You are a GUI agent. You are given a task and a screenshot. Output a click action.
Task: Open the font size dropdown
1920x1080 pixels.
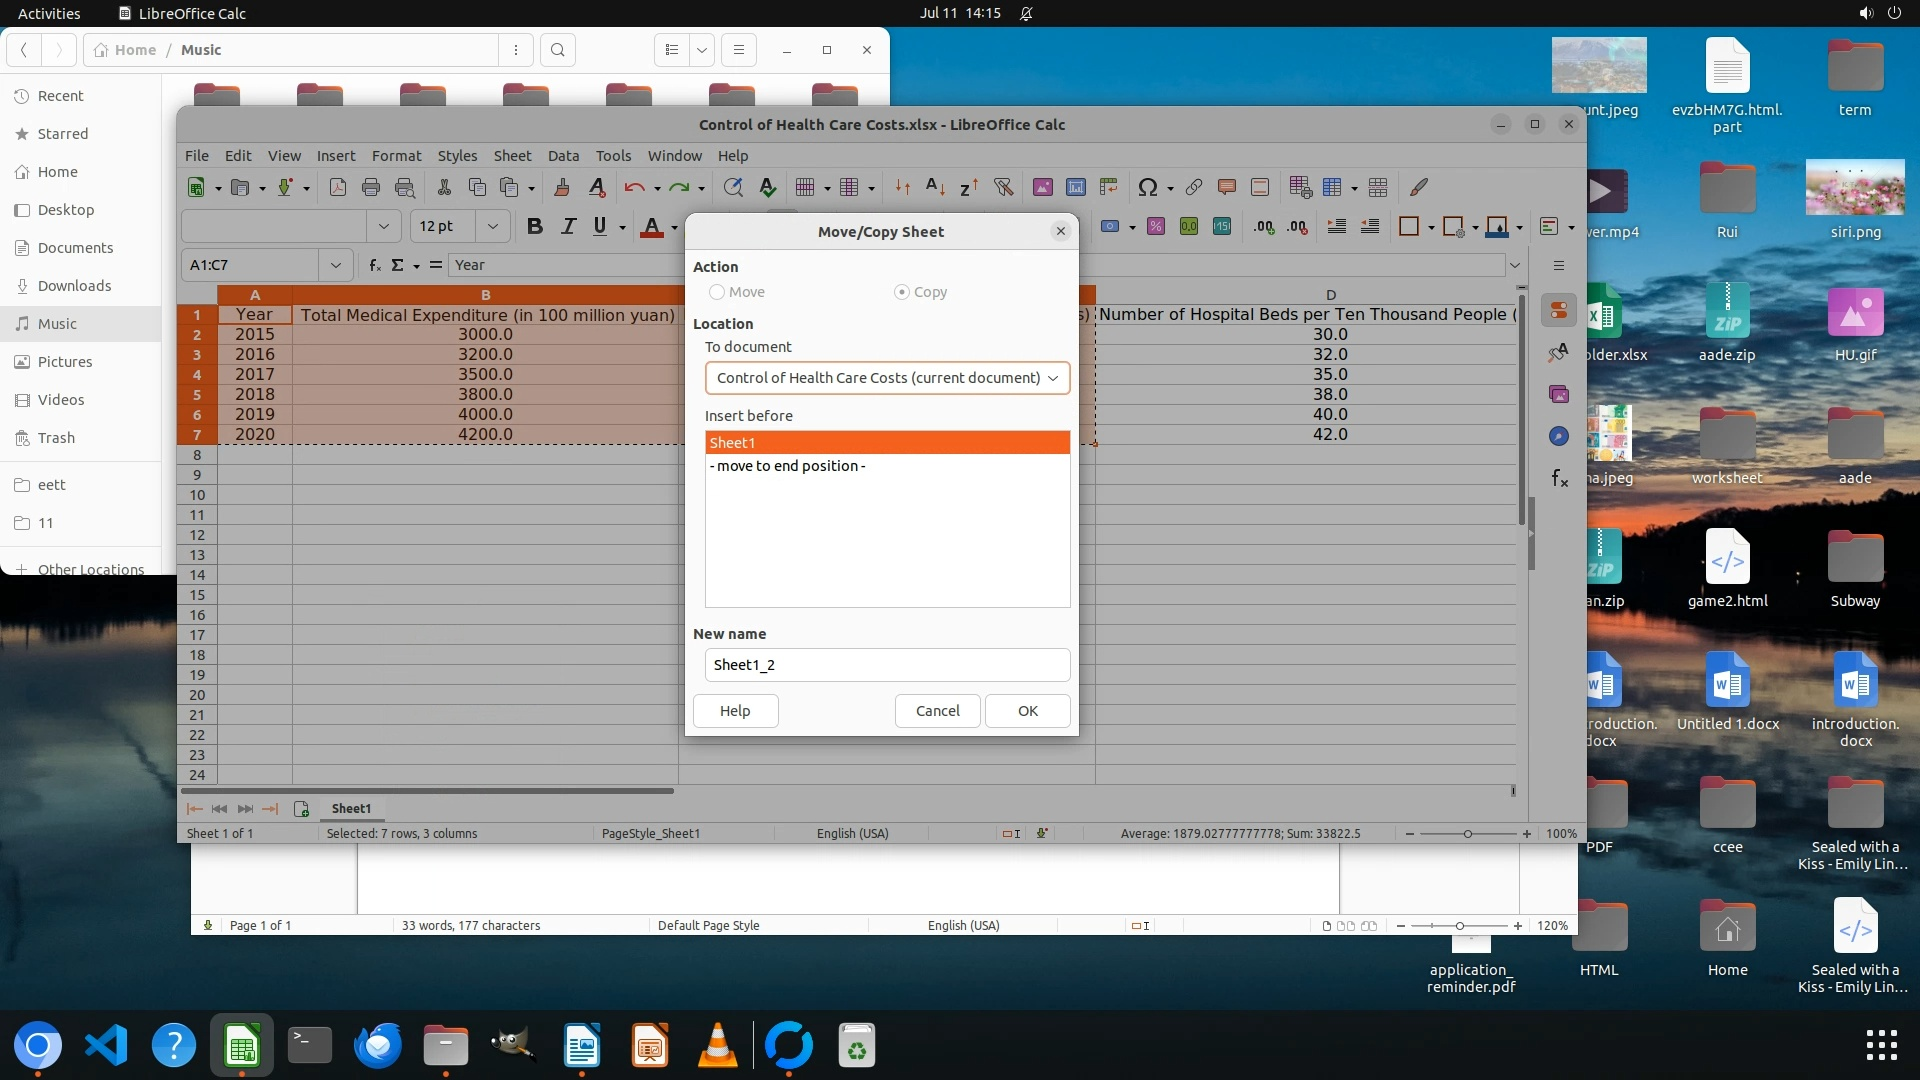point(492,226)
